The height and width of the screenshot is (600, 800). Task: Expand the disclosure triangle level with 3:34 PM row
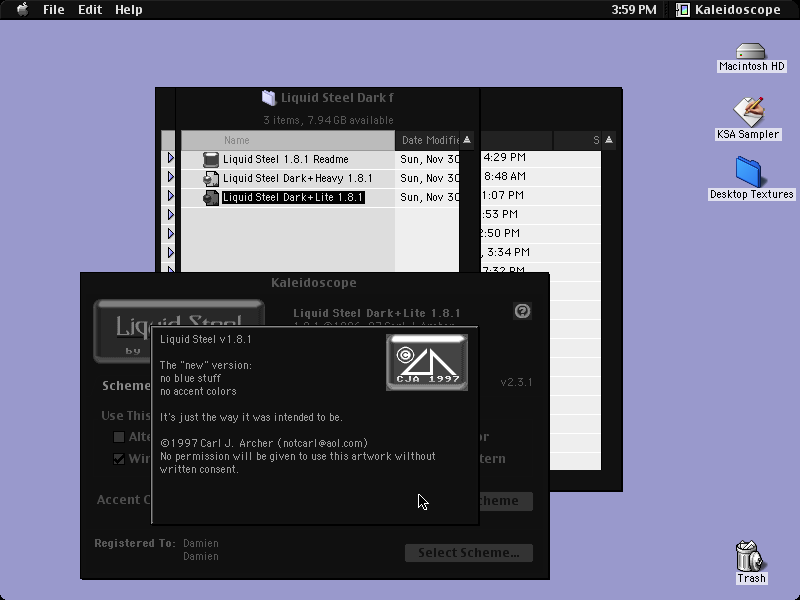[x=170, y=252]
